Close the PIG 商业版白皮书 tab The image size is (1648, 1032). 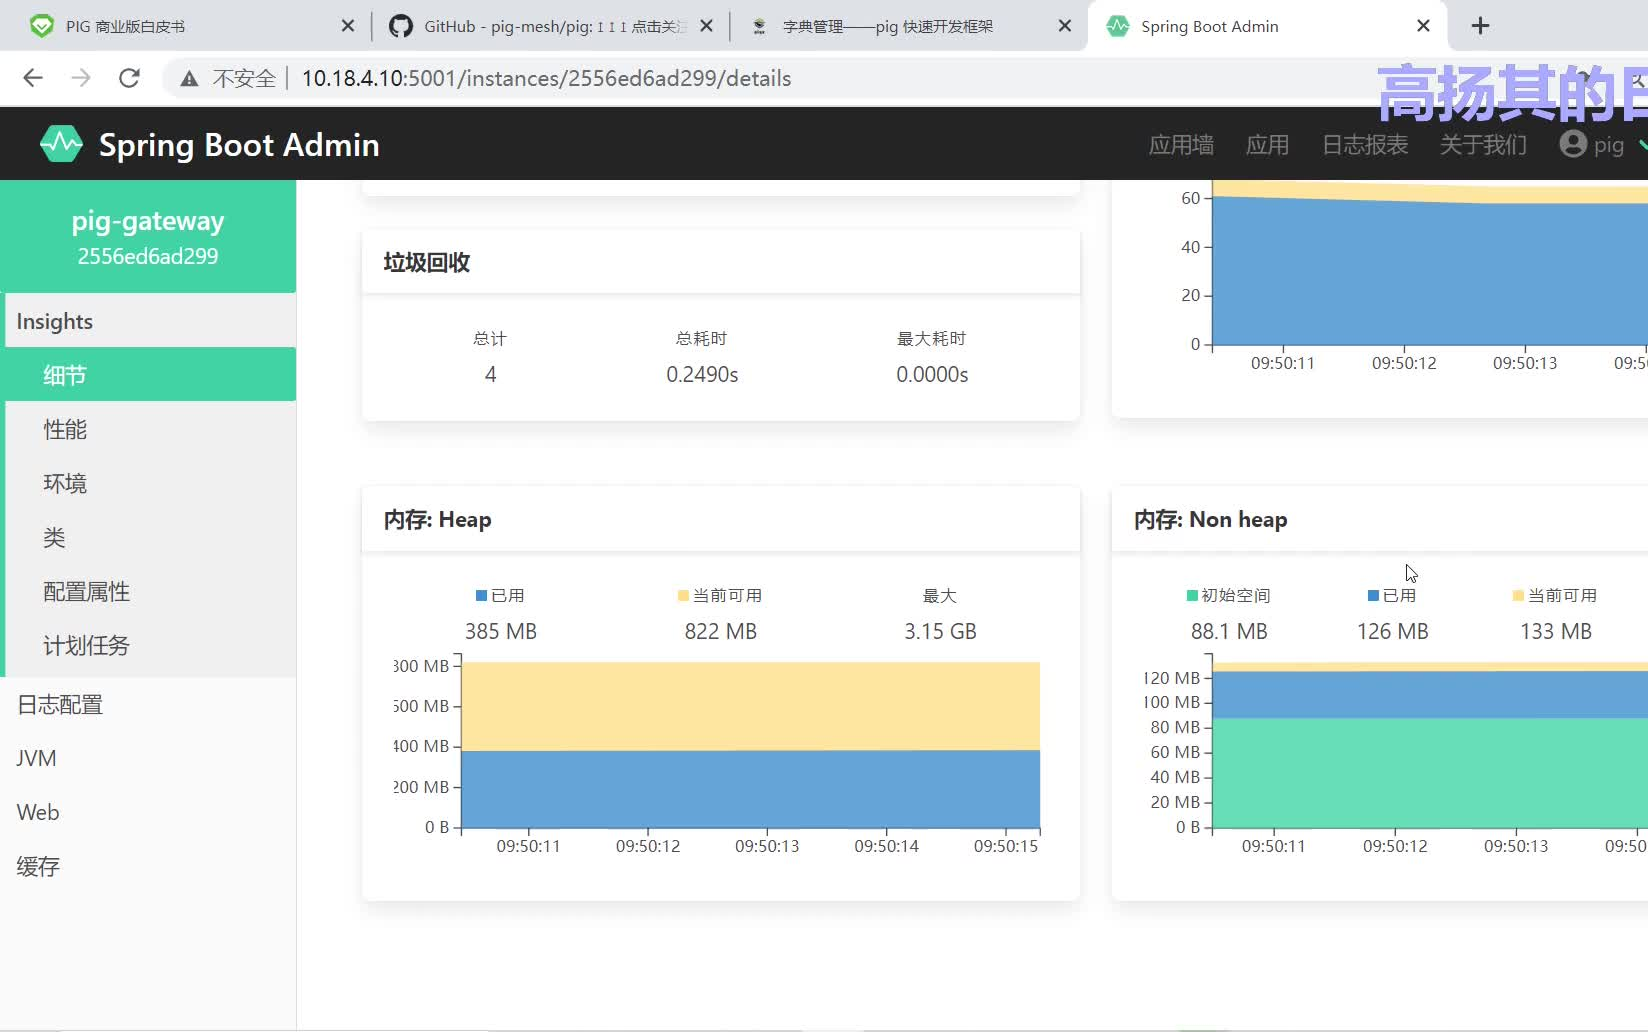348,26
